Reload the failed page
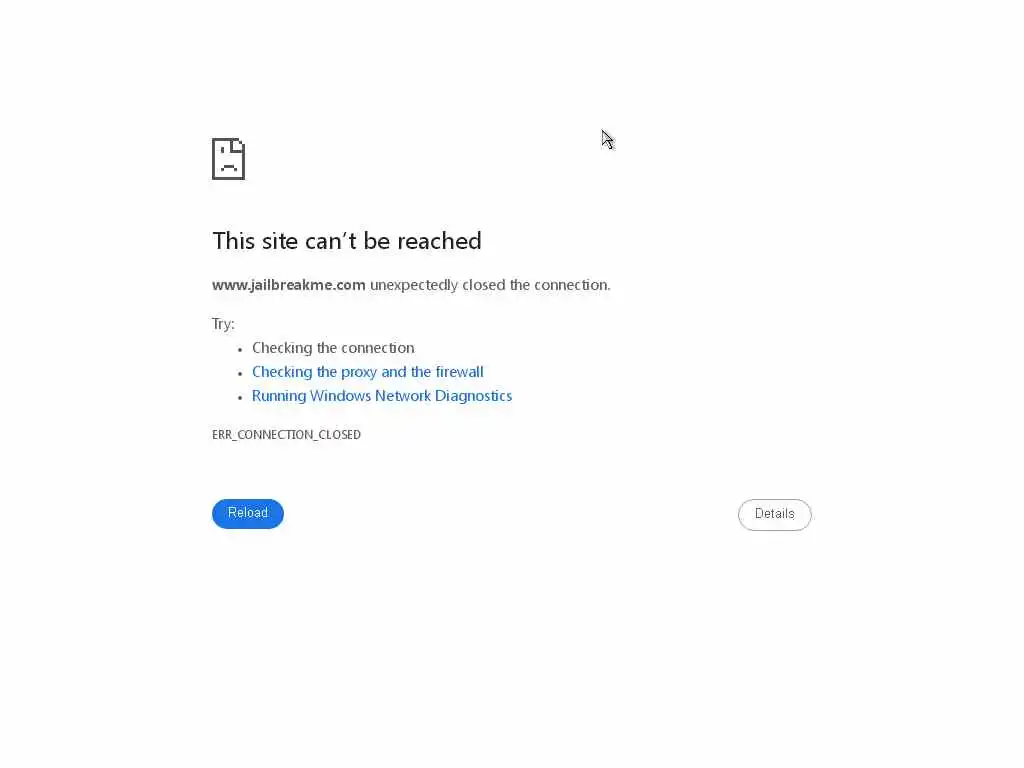This screenshot has height=768, width=1024. coord(248,513)
